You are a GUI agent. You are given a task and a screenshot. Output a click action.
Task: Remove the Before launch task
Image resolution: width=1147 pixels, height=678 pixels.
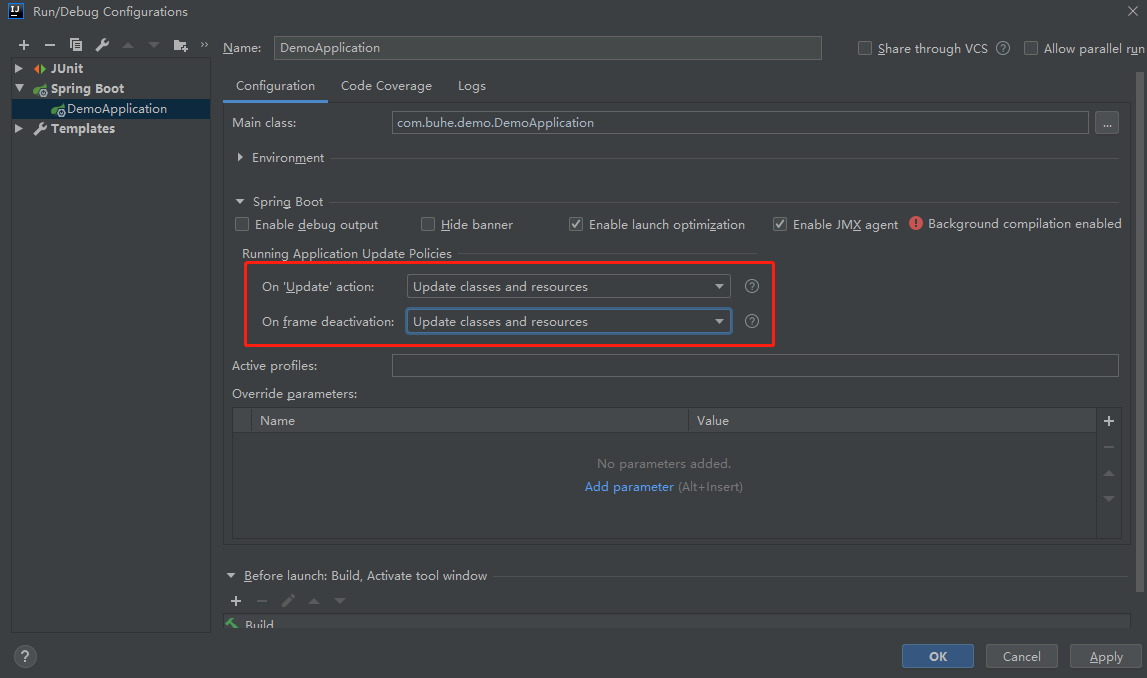point(262,600)
